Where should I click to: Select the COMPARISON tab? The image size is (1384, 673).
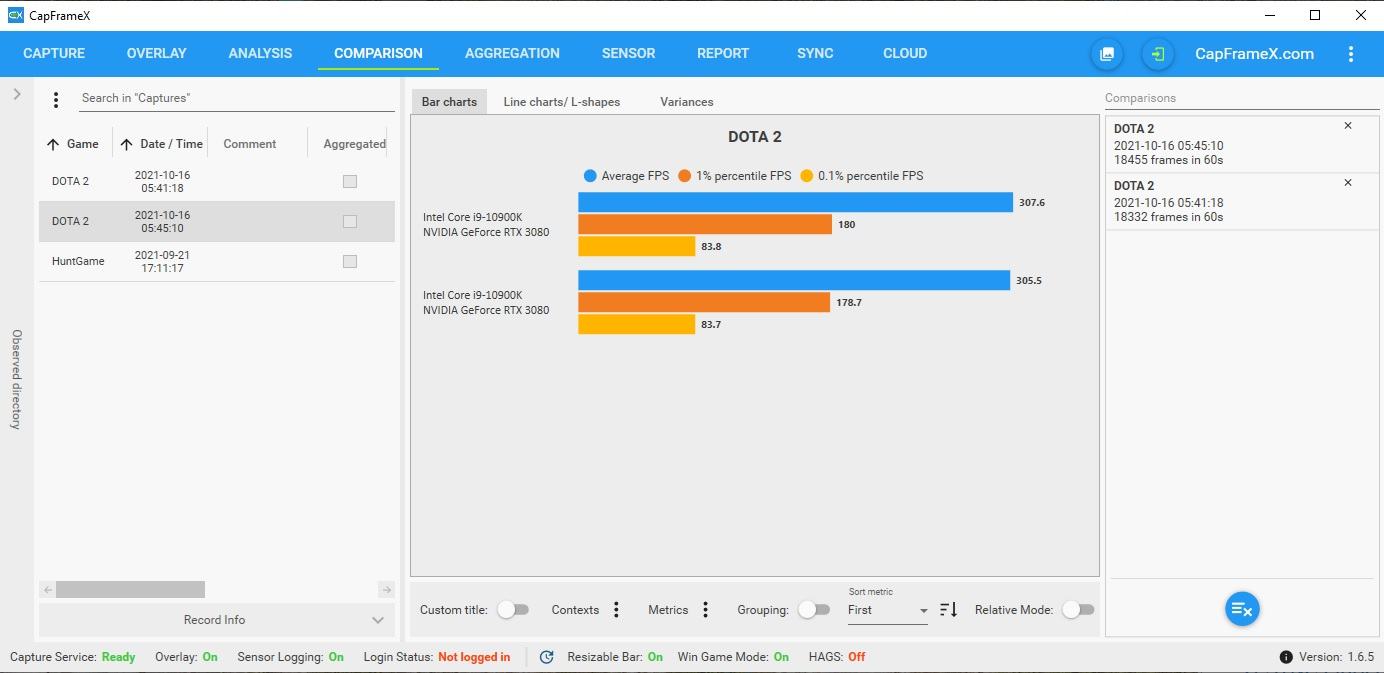click(378, 54)
